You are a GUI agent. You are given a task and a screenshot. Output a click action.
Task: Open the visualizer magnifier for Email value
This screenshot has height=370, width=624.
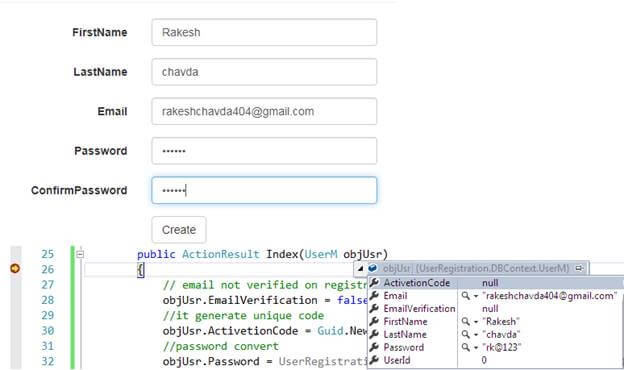coord(465,296)
